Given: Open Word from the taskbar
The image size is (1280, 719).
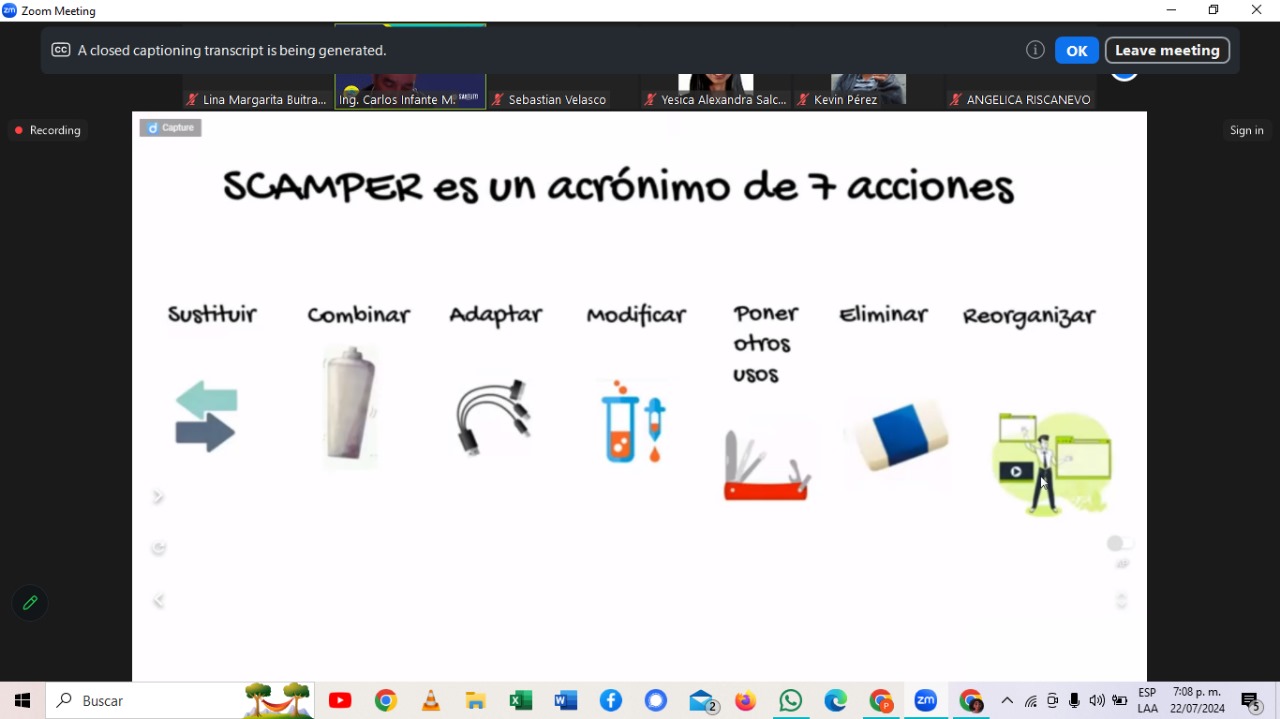Looking at the screenshot, I should (566, 701).
